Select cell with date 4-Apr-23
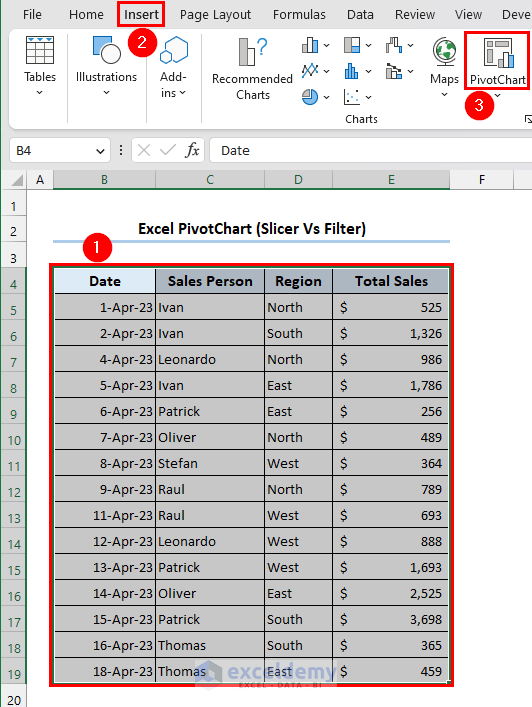This screenshot has height=707, width=532. [x=105, y=359]
